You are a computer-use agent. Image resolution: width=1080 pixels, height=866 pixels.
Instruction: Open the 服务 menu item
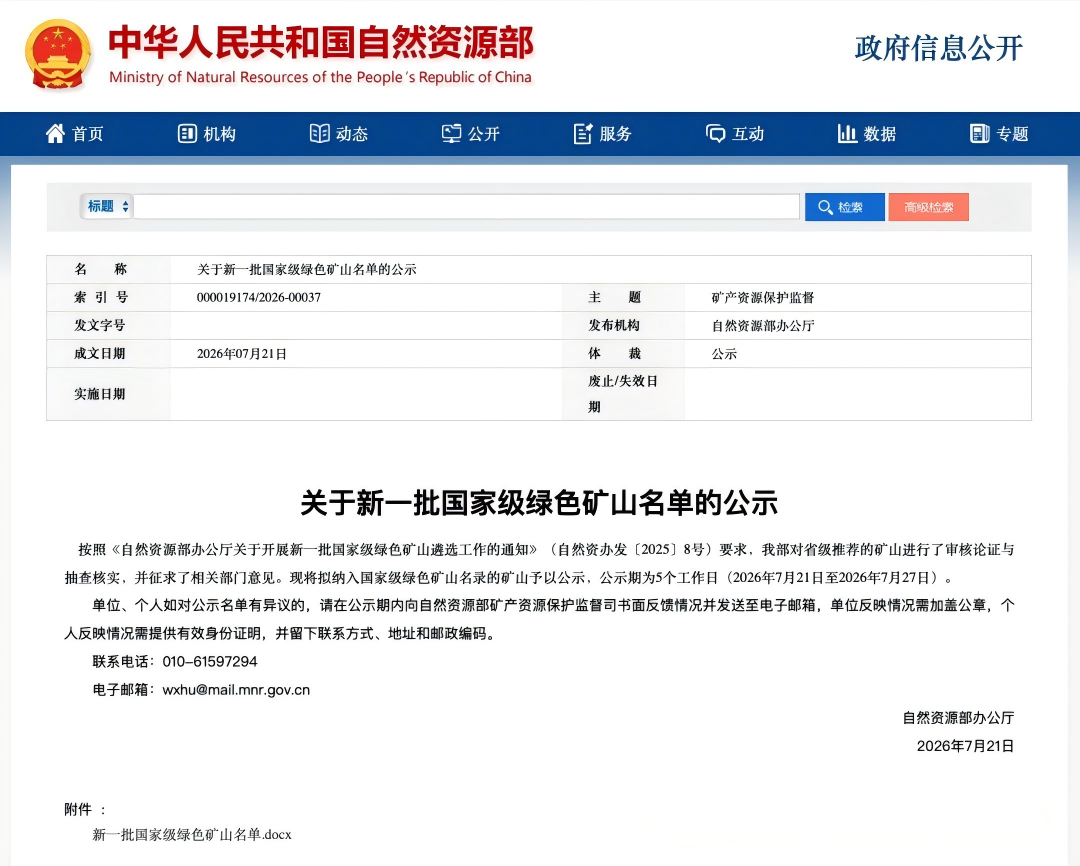coord(603,134)
